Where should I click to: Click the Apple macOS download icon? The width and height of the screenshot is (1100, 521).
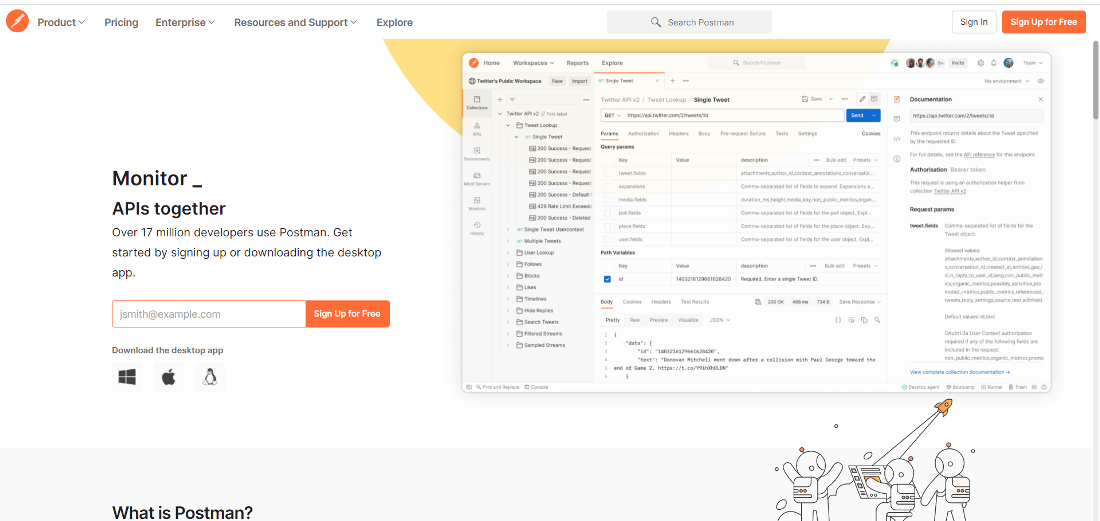coord(168,377)
